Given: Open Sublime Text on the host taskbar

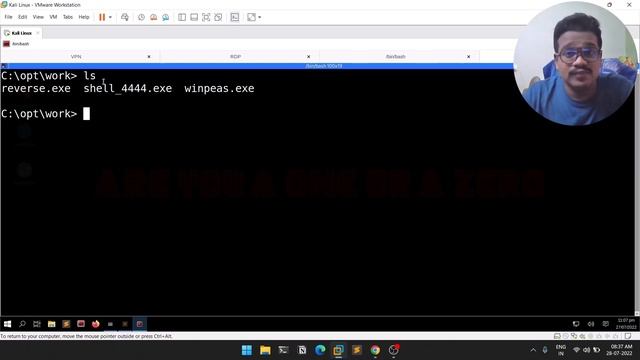Looking at the screenshot, I should [357, 350].
